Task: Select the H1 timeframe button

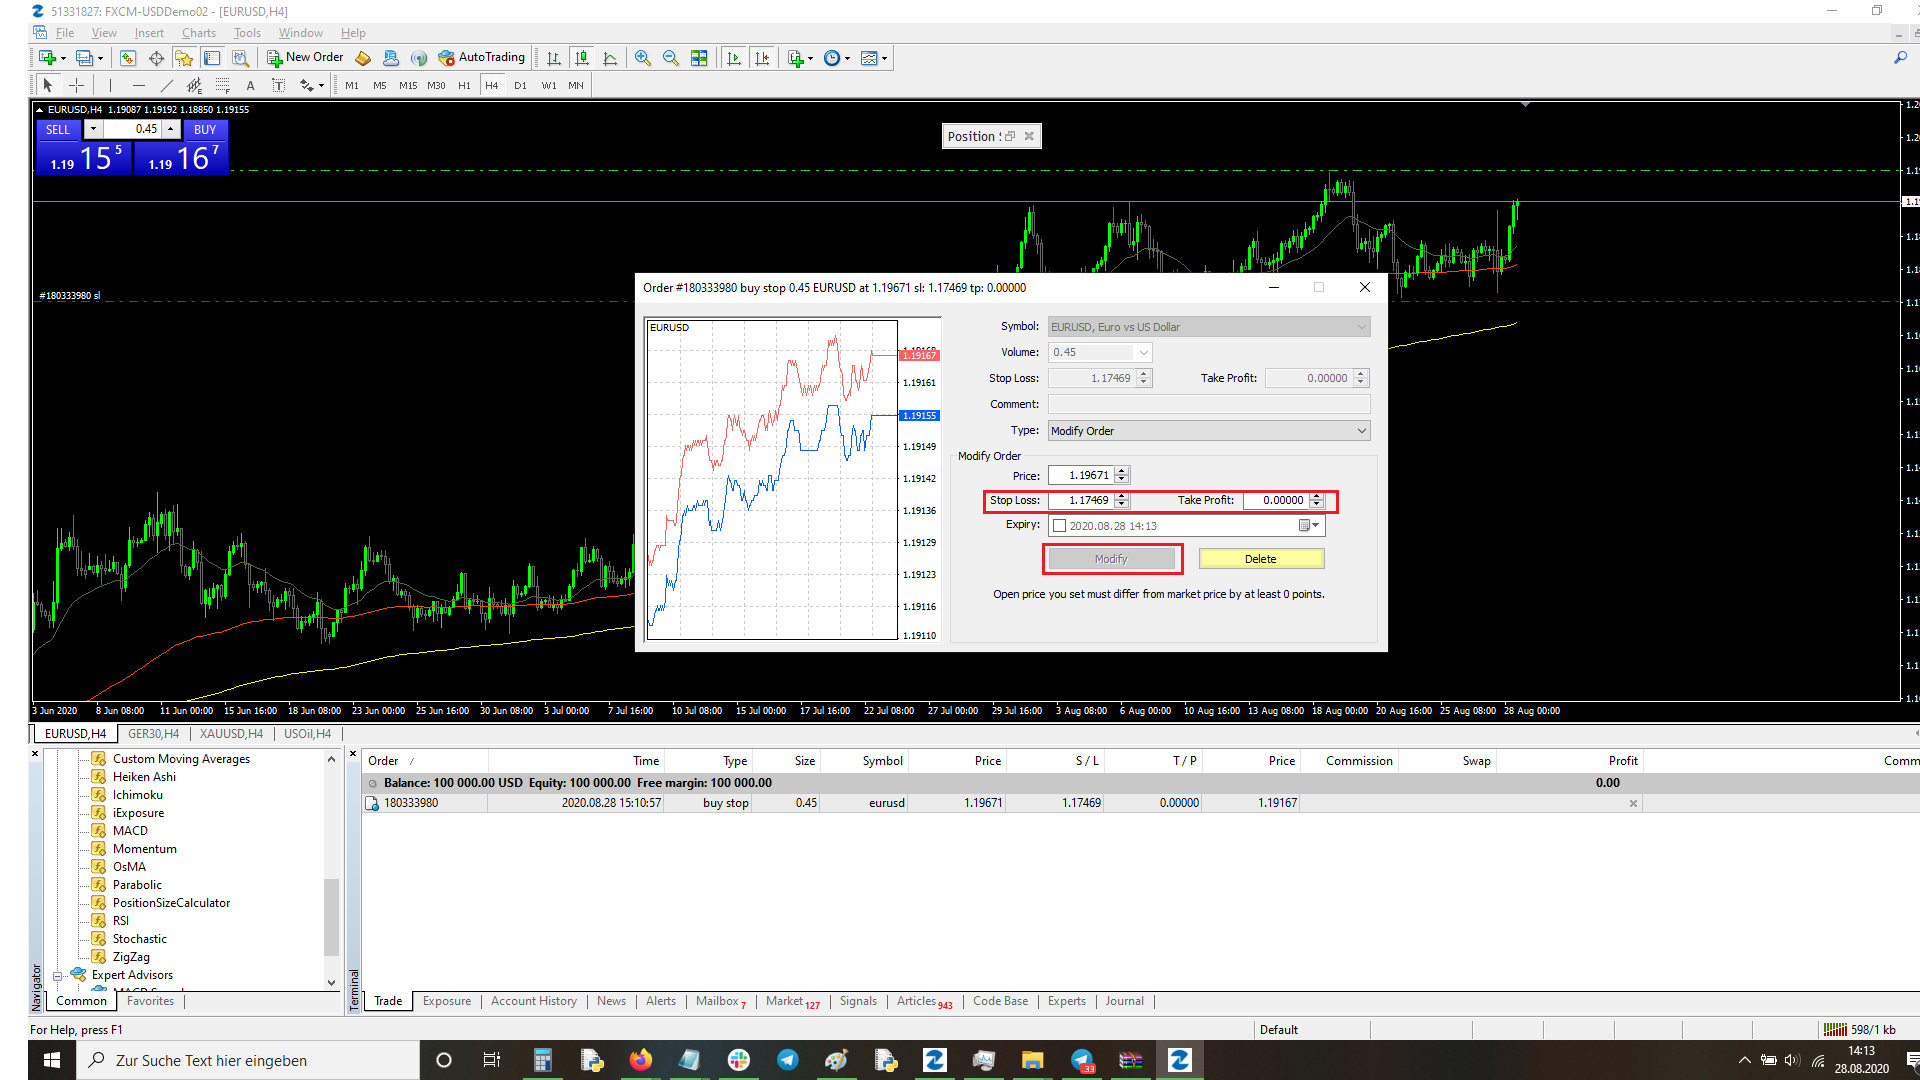Action: [x=464, y=86]
